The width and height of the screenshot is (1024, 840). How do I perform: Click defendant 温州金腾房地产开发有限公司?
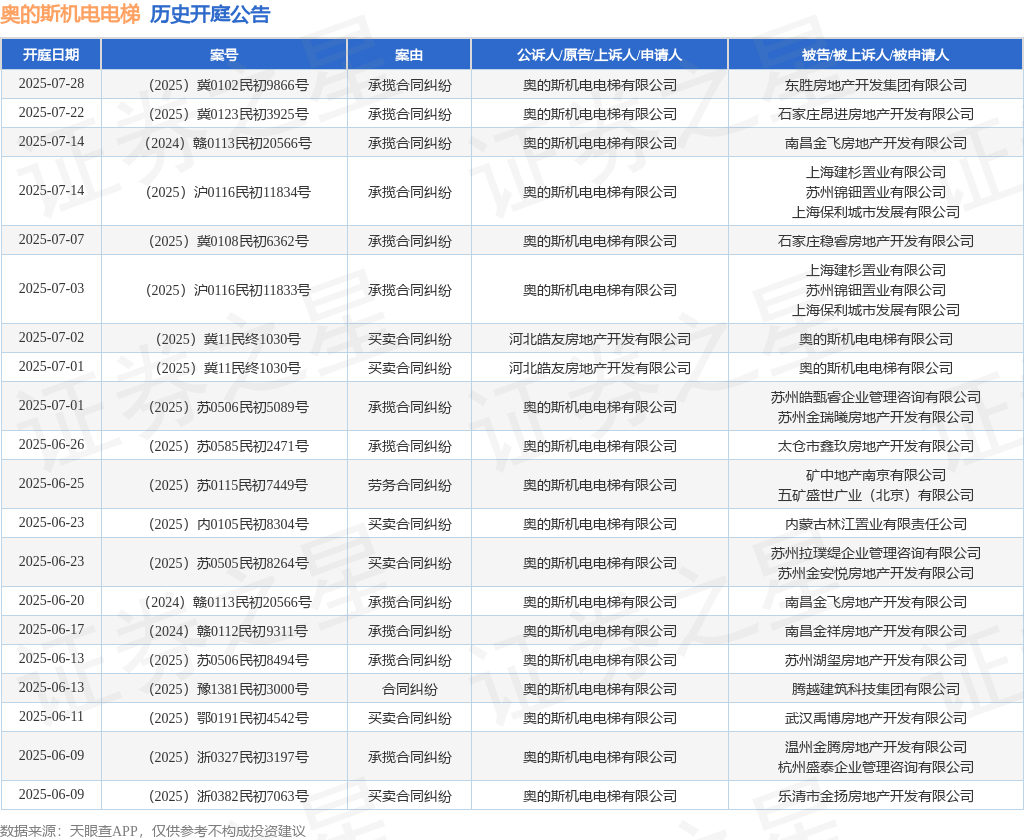(x=875, y=747)
